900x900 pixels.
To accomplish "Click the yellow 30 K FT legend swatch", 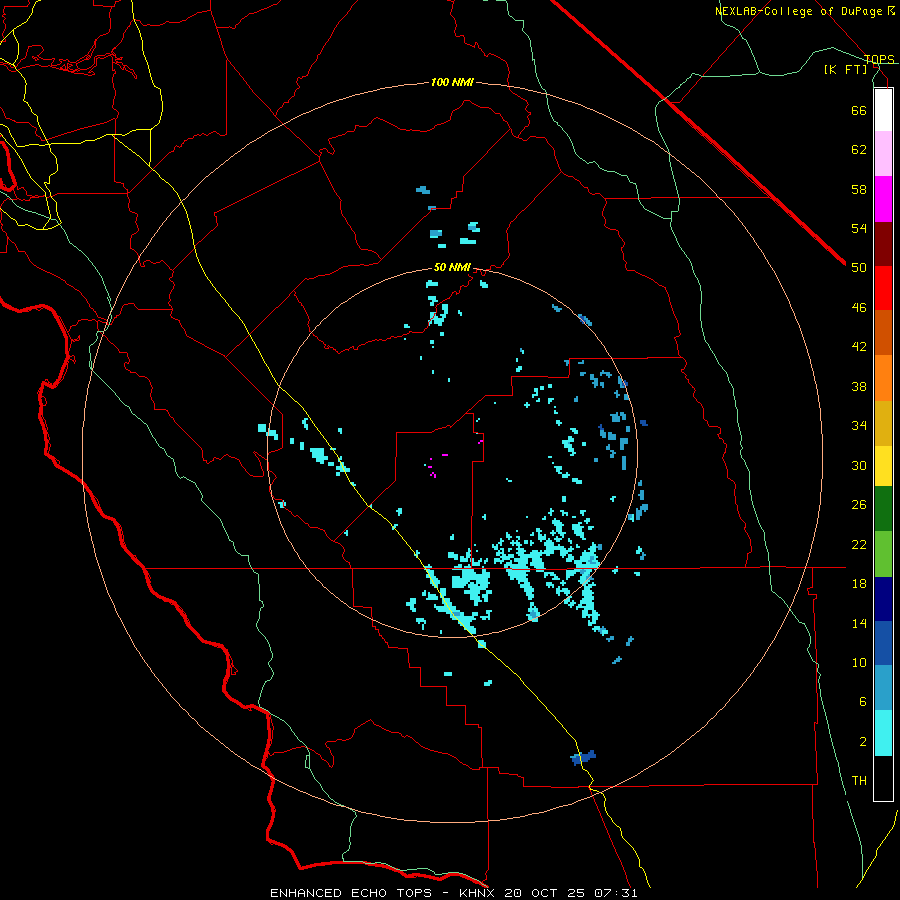I will (883, 466).
